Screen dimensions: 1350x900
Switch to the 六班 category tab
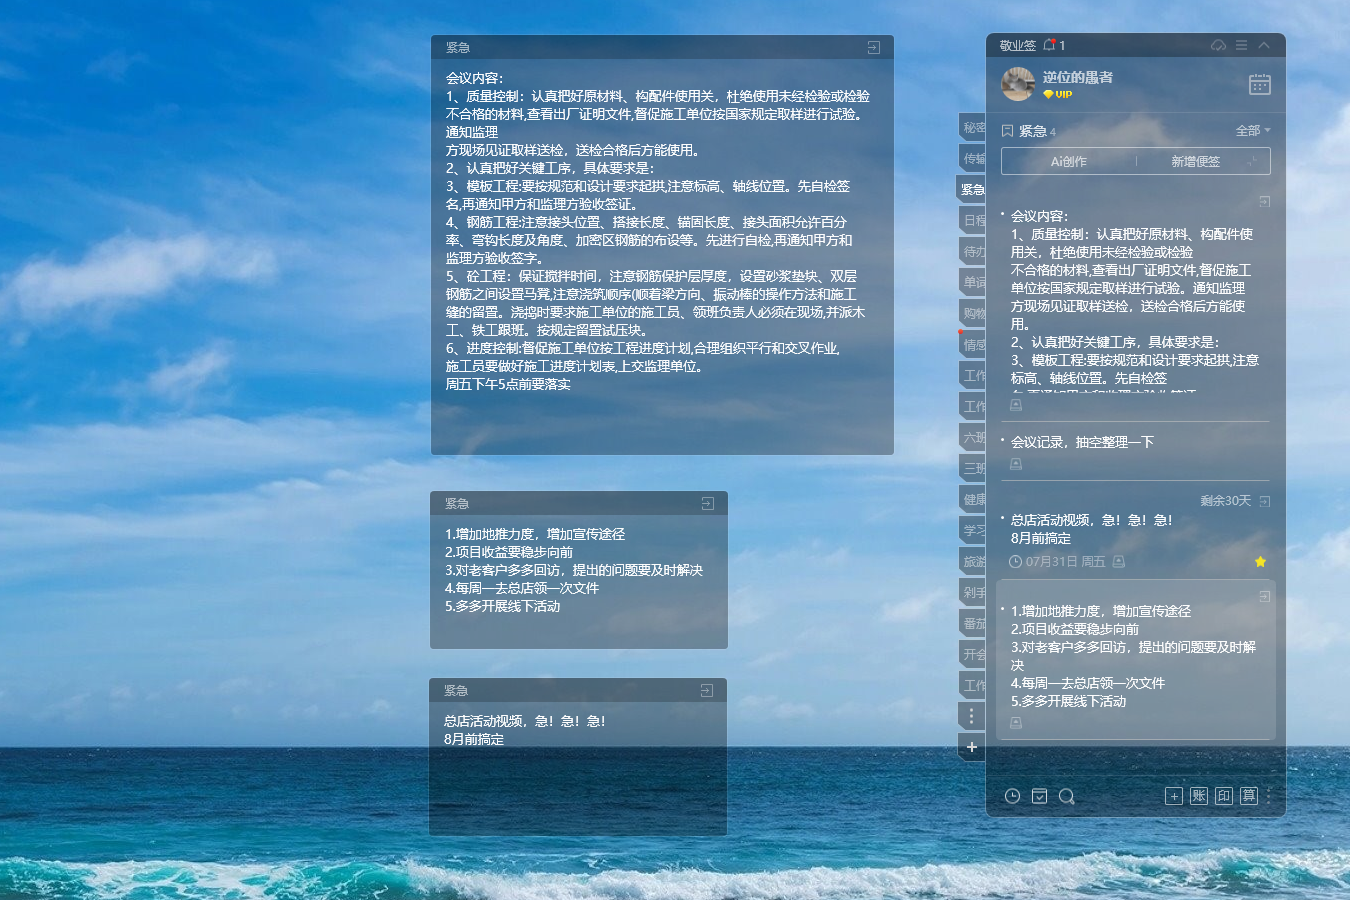coord(973,438)
